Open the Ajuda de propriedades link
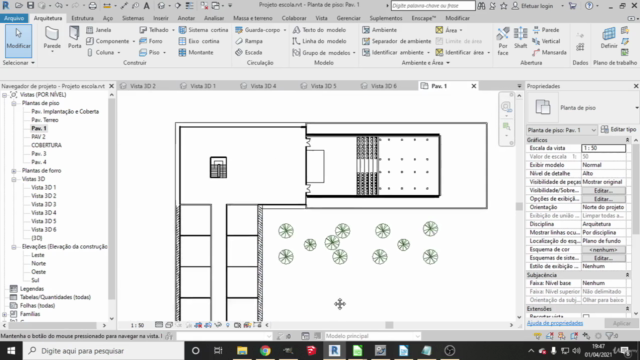This screenshot has height=360, width=640. pos(555,323)
